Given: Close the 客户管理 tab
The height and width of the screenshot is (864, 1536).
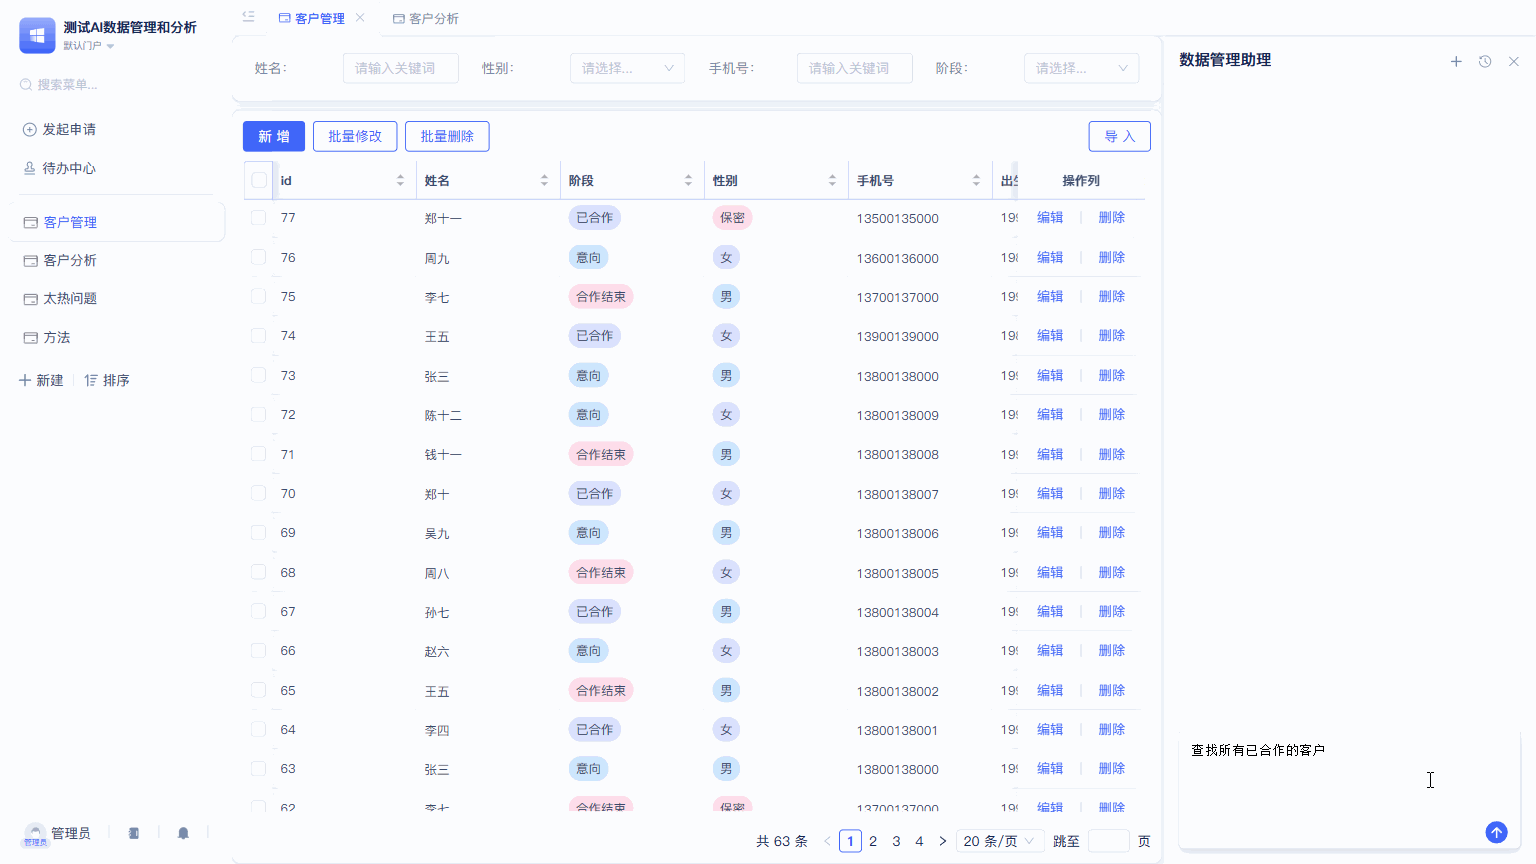Looking at the screenshot, I should pos(360,18).
